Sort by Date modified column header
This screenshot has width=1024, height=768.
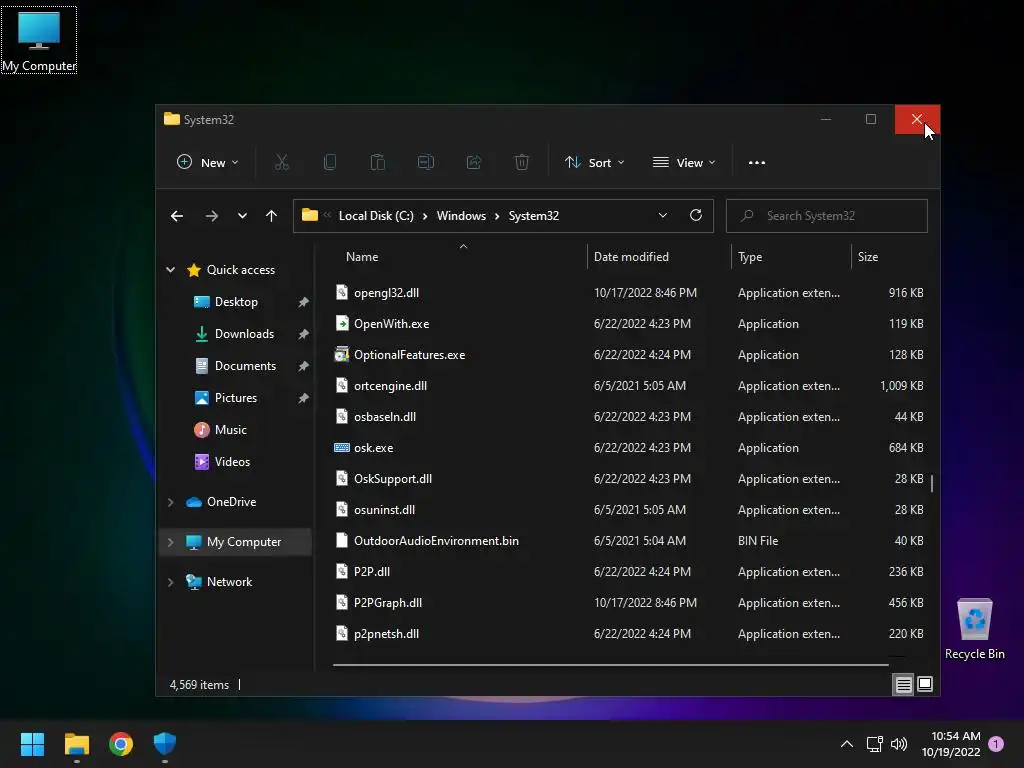click(x=631, y=257)
